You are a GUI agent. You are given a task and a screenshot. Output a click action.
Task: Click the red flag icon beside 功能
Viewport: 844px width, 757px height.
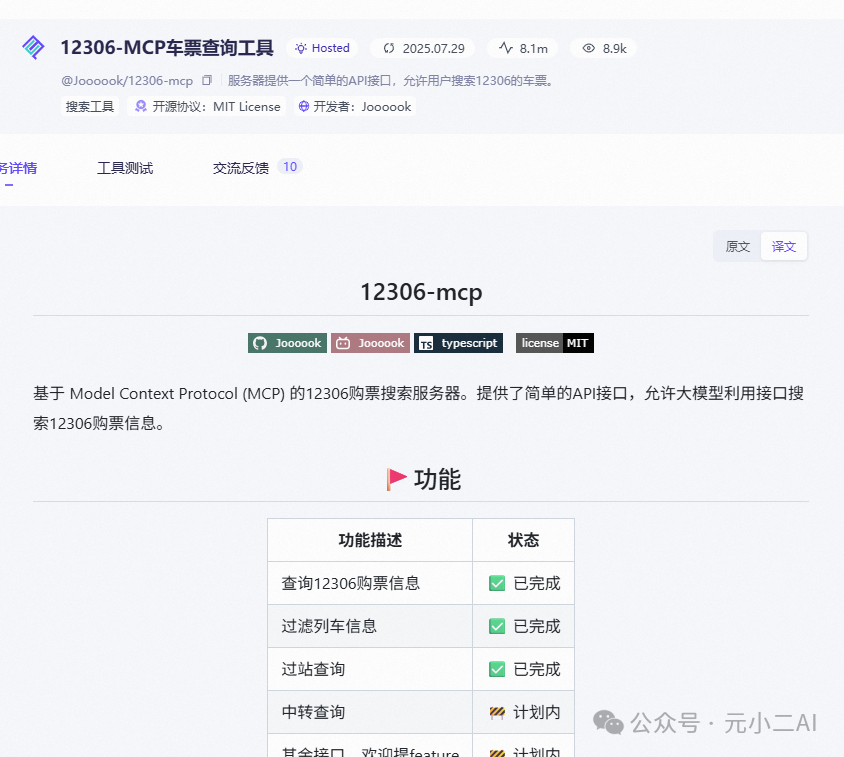396,479
